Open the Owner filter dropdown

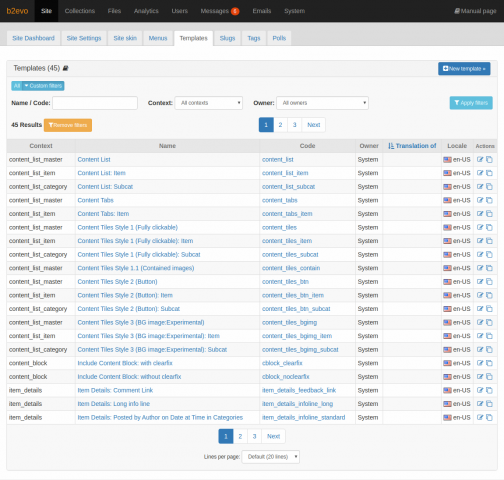(x=323, y=103)
